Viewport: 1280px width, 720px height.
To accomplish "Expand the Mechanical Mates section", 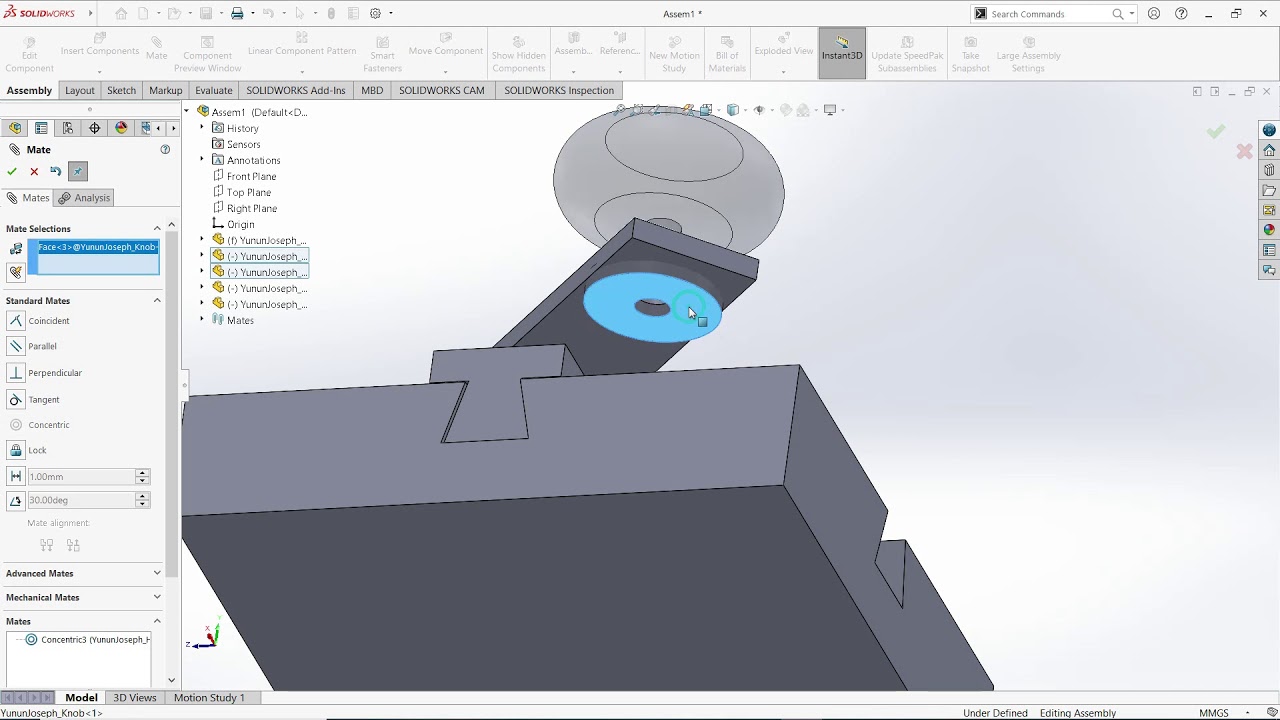I will click(x=157, y=597).
